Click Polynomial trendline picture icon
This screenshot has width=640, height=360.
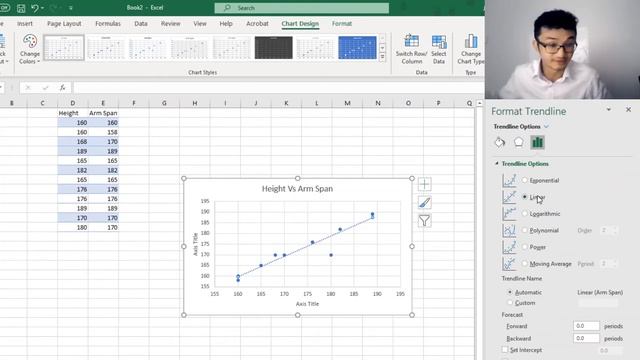pyautogui.click(x=509, y=231)
